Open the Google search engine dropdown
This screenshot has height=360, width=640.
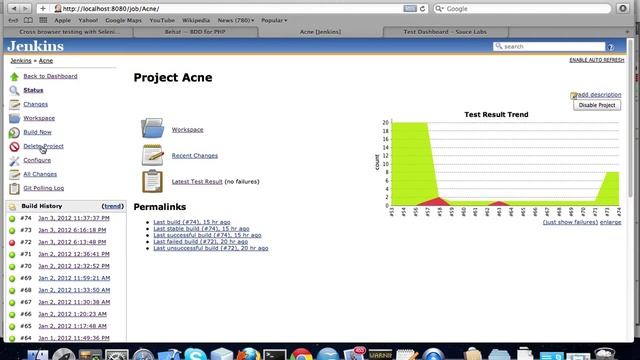pos(440,9)
